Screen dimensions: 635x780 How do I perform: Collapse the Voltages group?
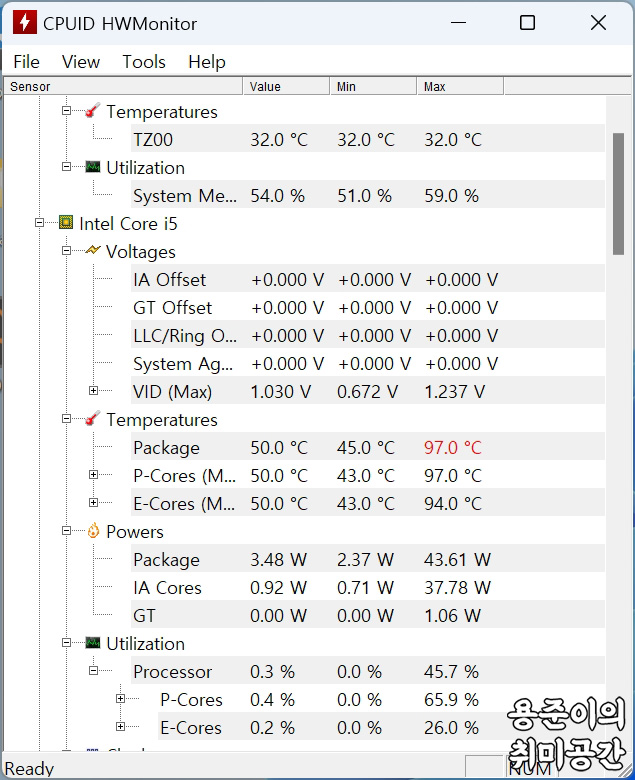tap(66, 250)
